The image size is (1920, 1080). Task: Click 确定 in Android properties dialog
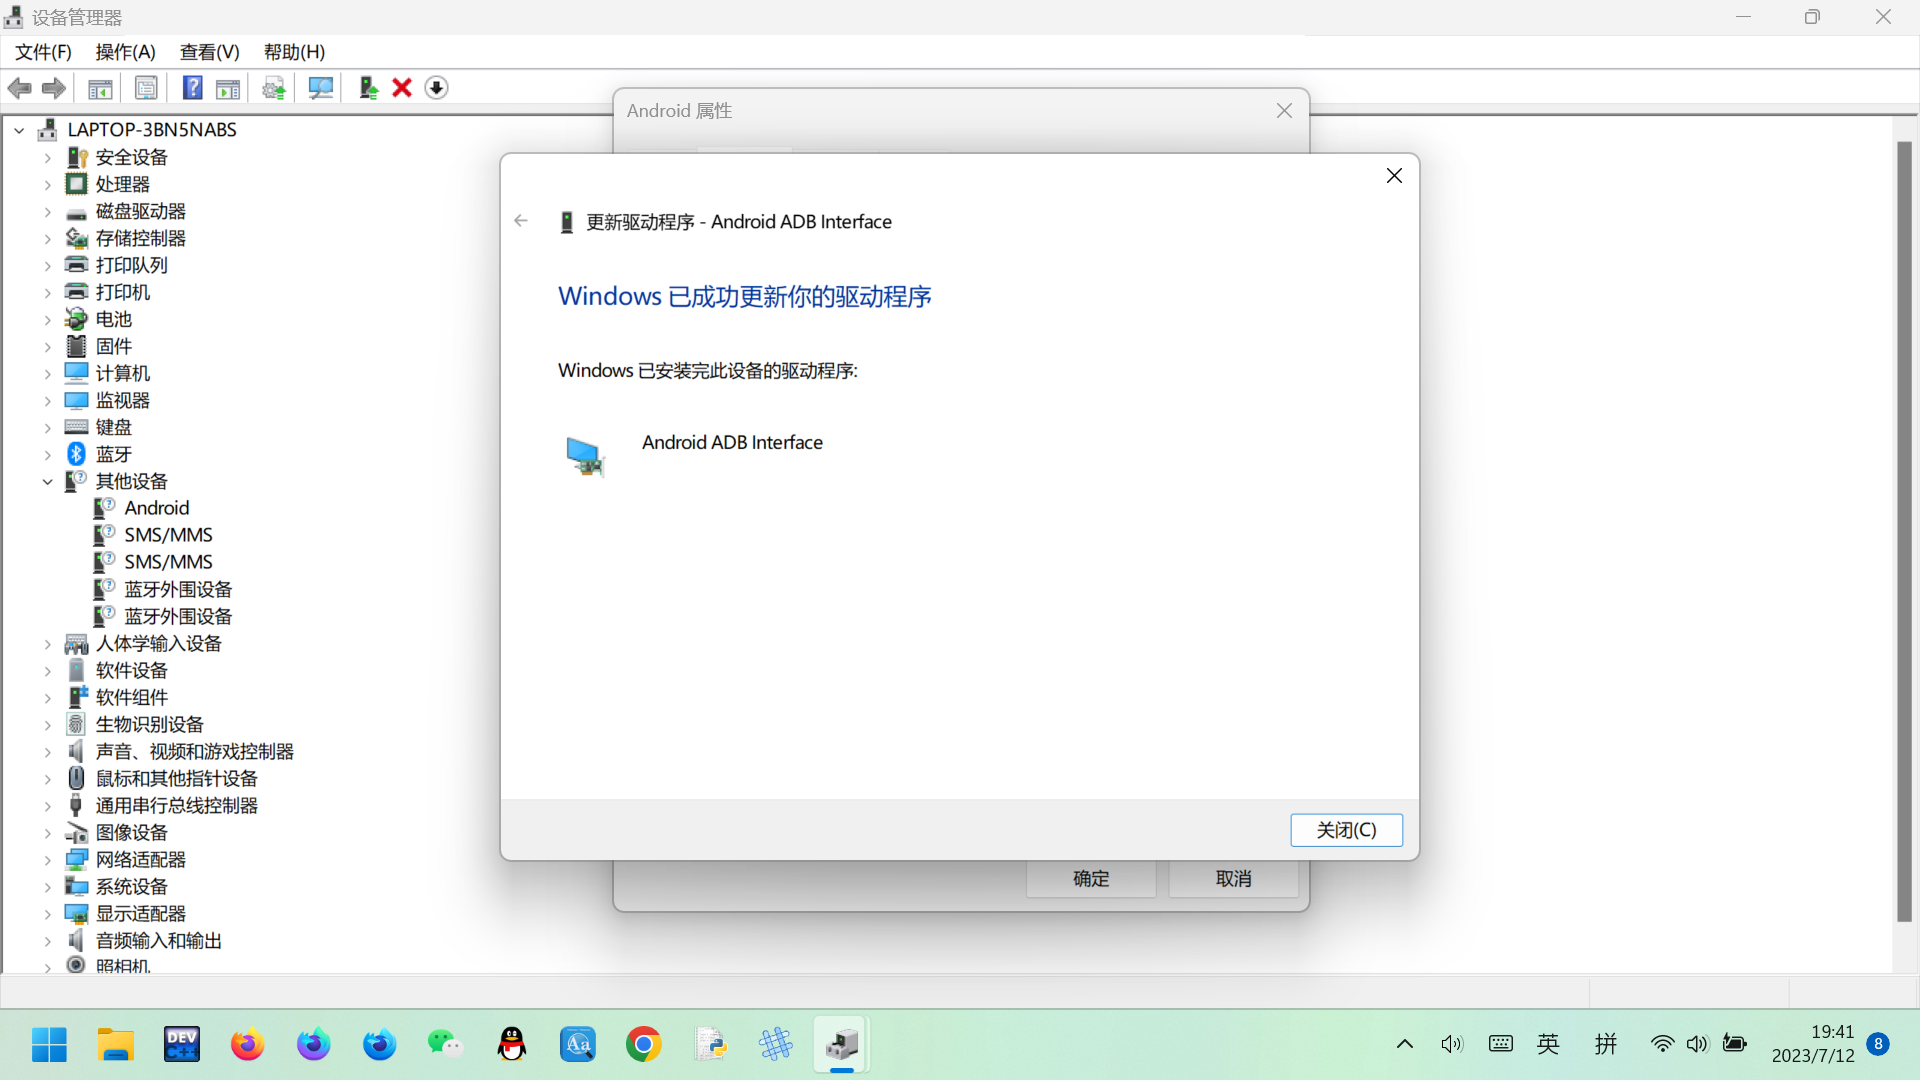(1091, 879)
